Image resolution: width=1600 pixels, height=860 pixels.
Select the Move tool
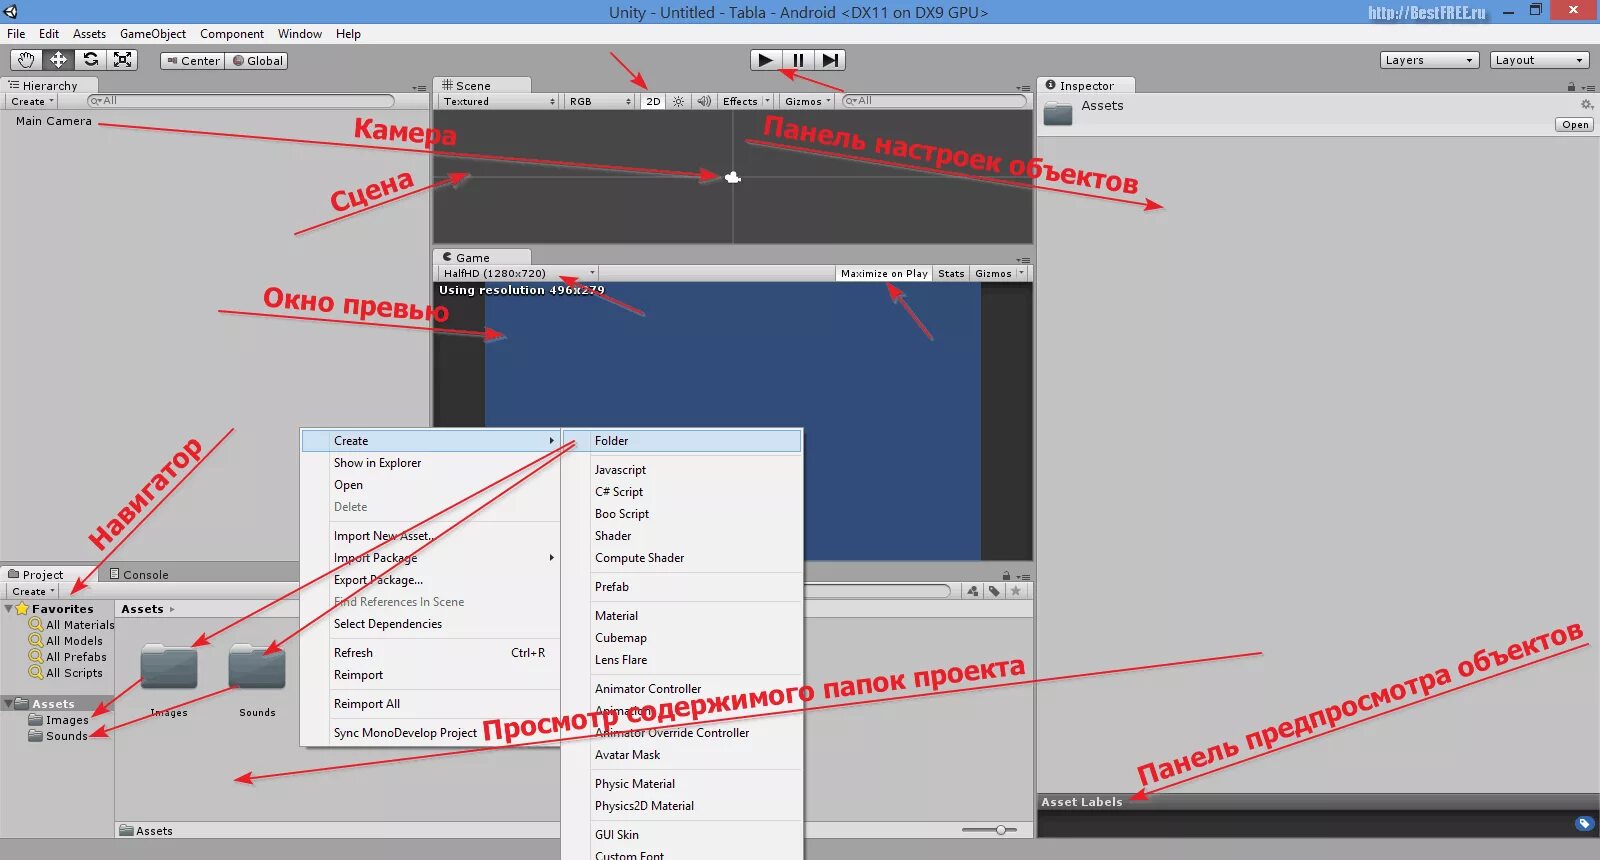click(x=58, y=60)
